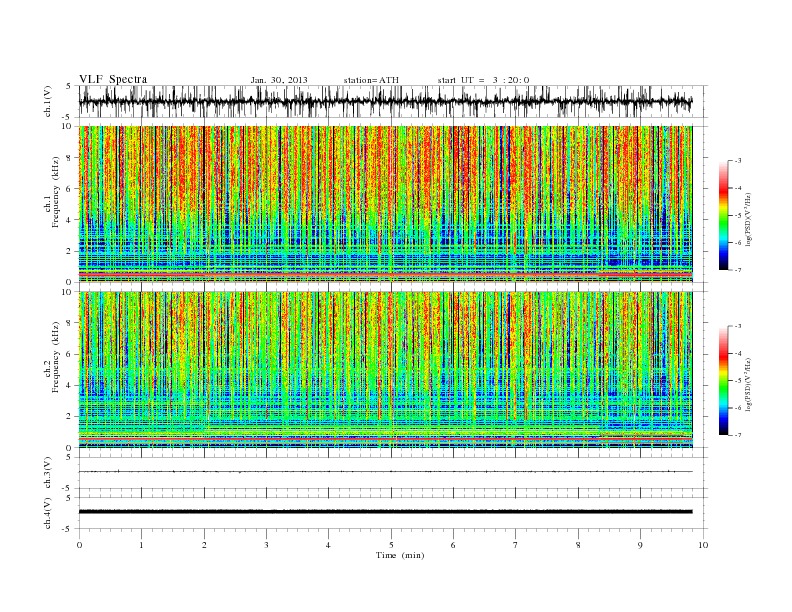Click the ch.1 spectrogram color bar
Screen dimensions: 792x612
click(723, 216)
